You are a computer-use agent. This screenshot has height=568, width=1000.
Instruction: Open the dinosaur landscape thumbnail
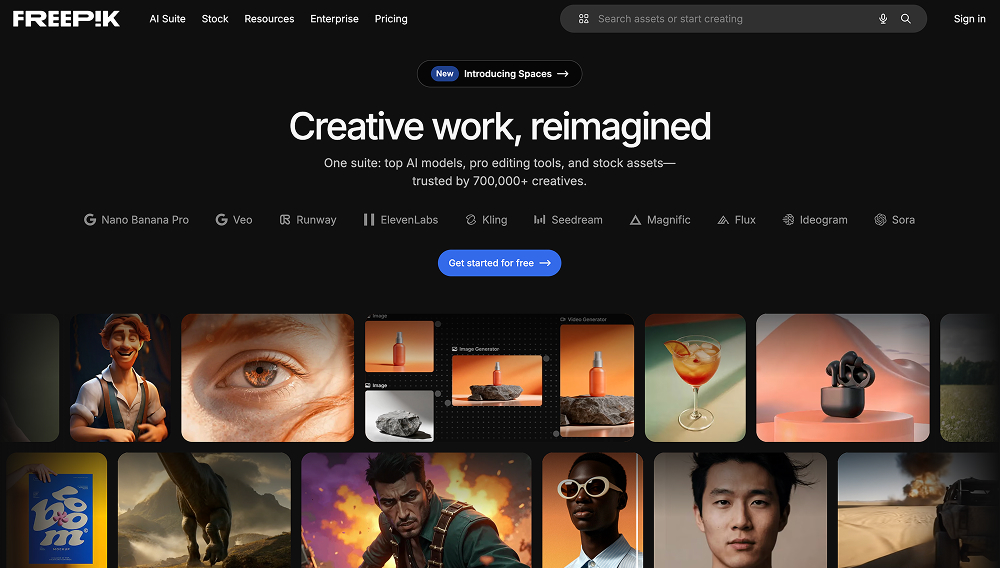[204, 510]
